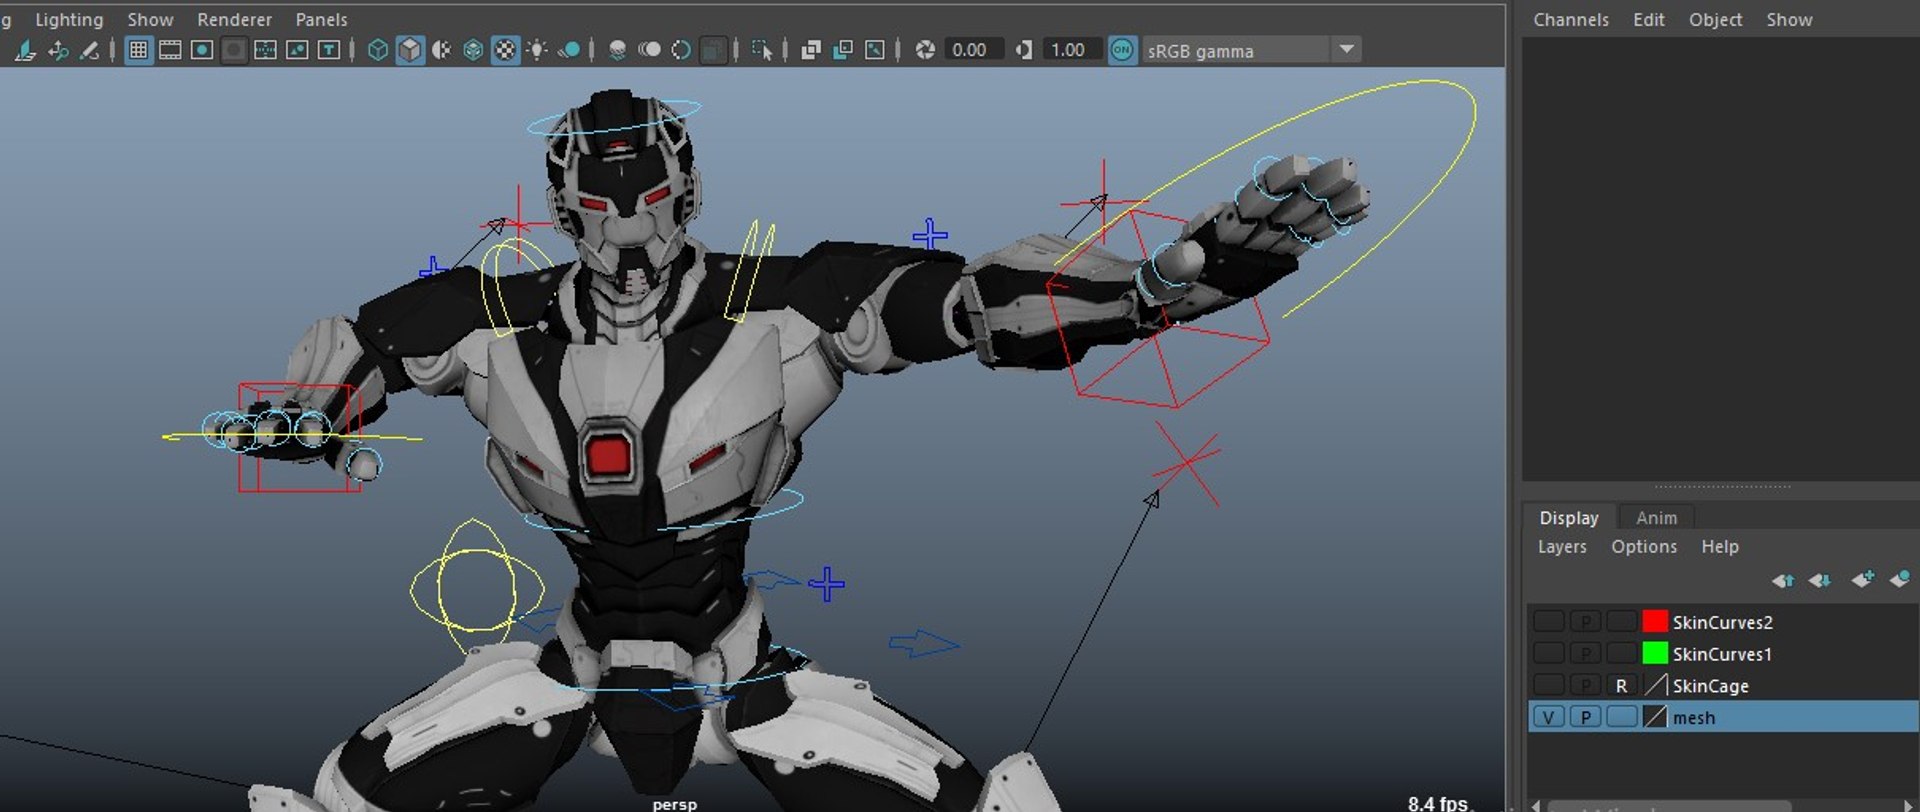Toggle the X-ray joints icon
The width and height of the screenshot is (1920, 812).
875,50
